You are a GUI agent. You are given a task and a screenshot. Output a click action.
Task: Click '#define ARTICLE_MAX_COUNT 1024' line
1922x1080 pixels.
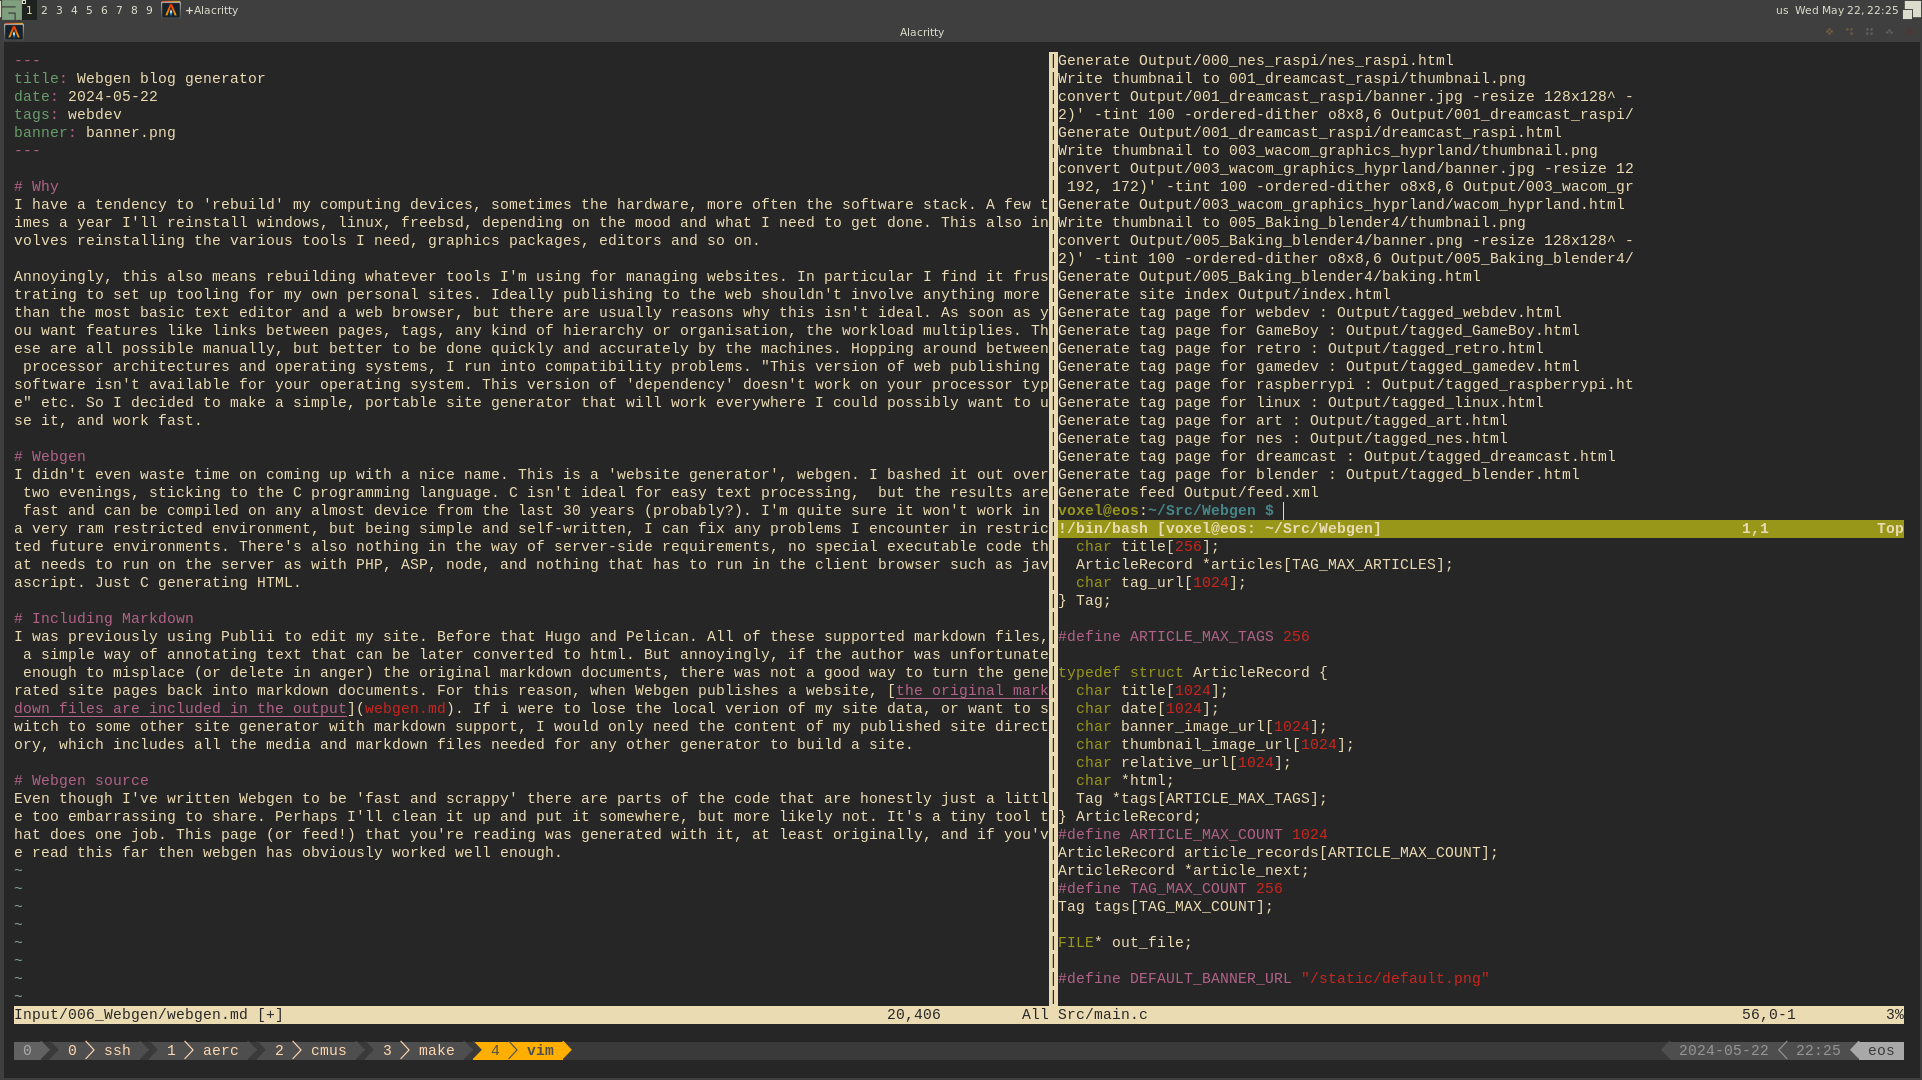pos(1192,835)
